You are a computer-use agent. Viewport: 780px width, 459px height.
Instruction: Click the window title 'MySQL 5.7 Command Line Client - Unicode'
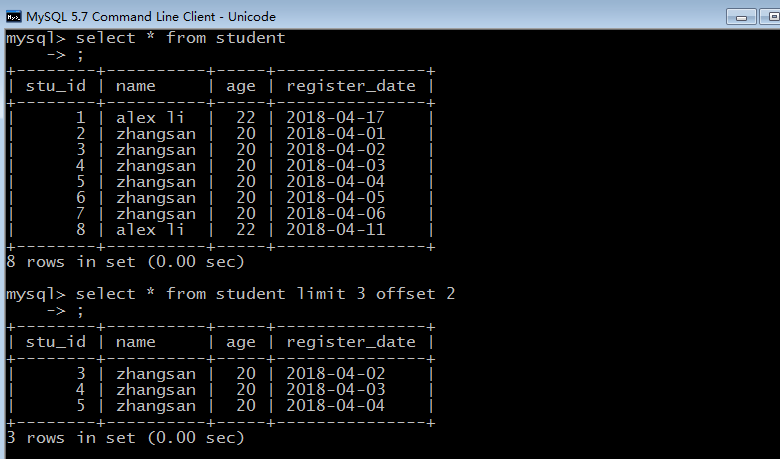[x=151, y=17]
